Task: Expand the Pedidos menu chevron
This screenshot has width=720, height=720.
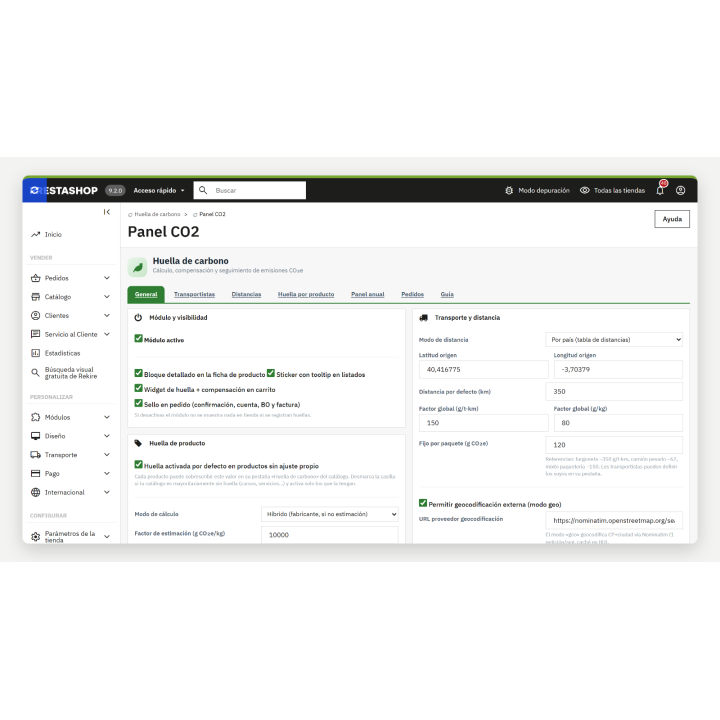Action: (x=107, y=278)
